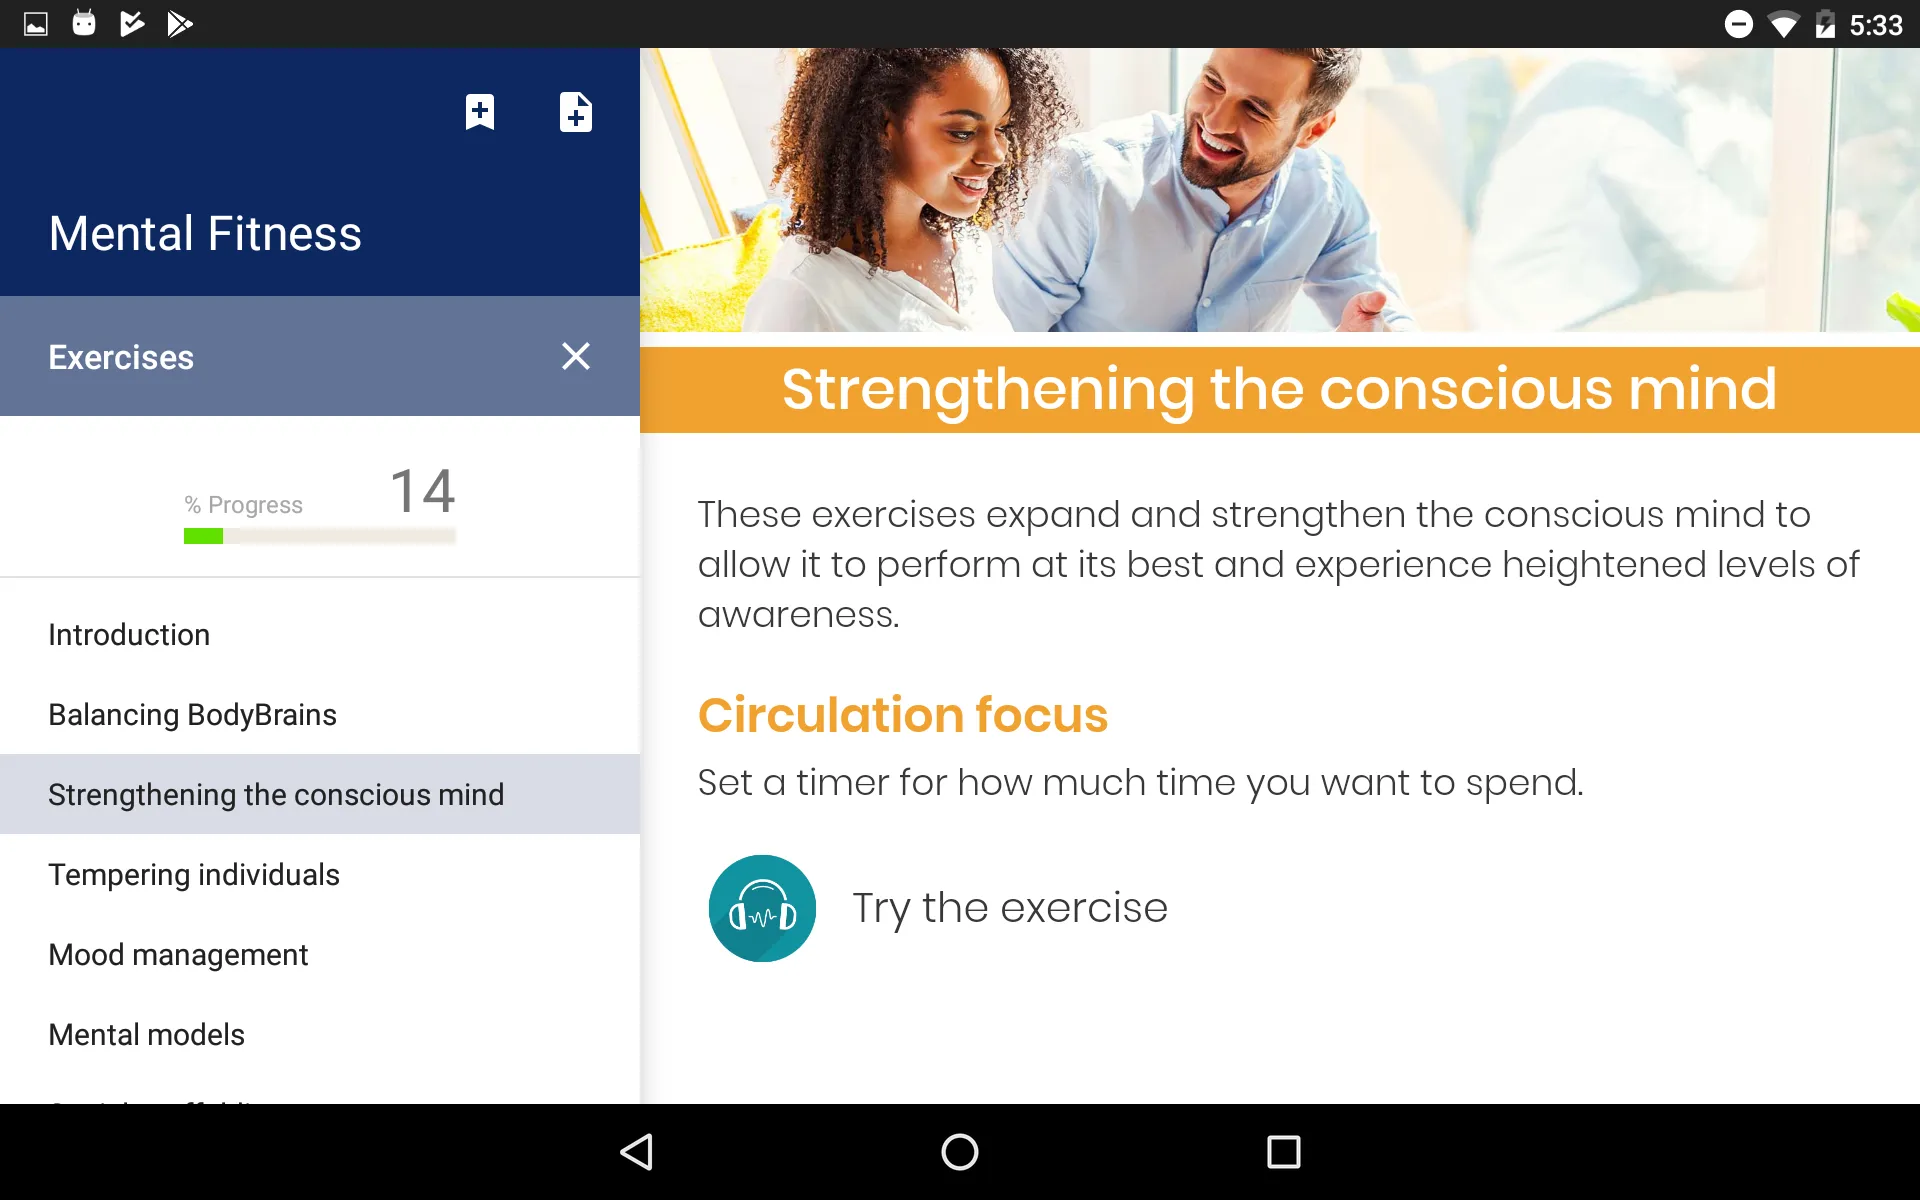Click Try the exercise button
This screenshot has height=1200, width=1920.
pyautogui.click(x=1010, y=907)
